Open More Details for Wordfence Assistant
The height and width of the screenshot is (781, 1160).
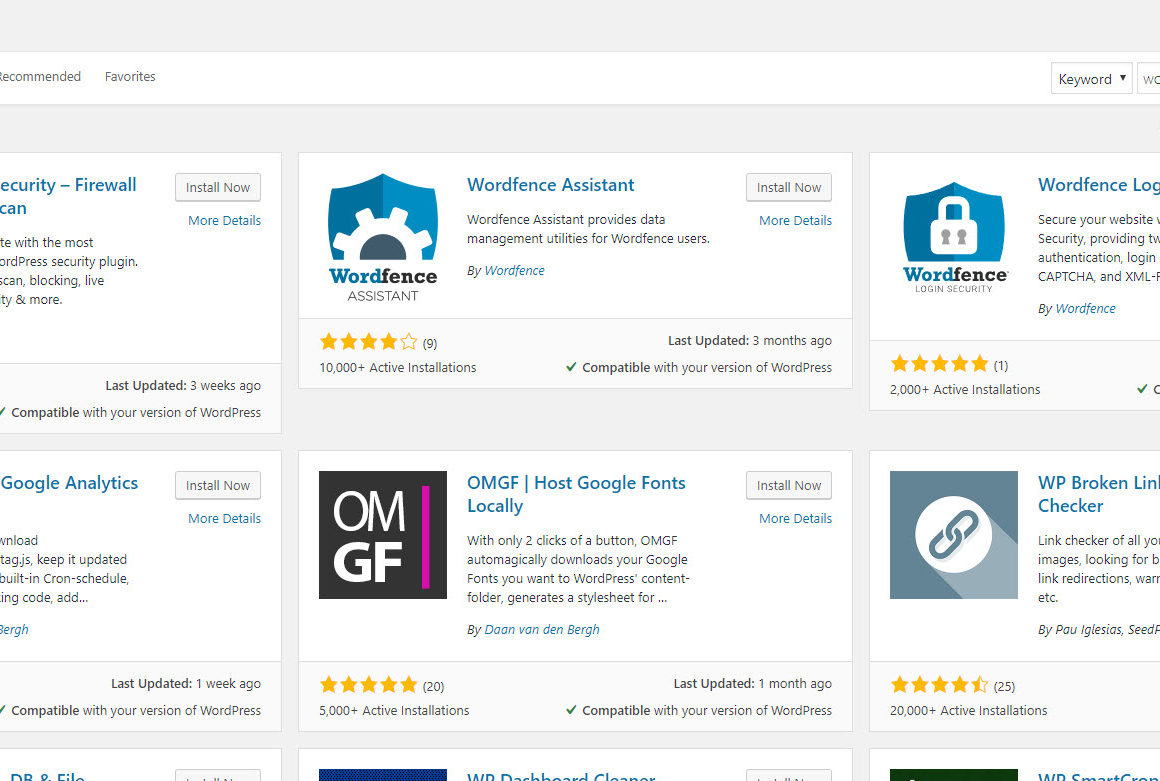795,221
